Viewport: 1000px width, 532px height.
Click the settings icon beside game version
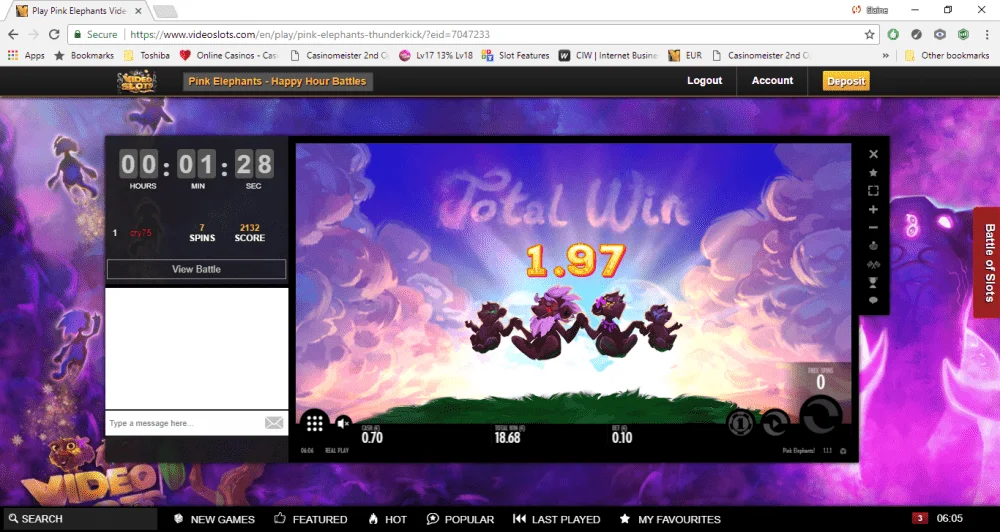843,451
